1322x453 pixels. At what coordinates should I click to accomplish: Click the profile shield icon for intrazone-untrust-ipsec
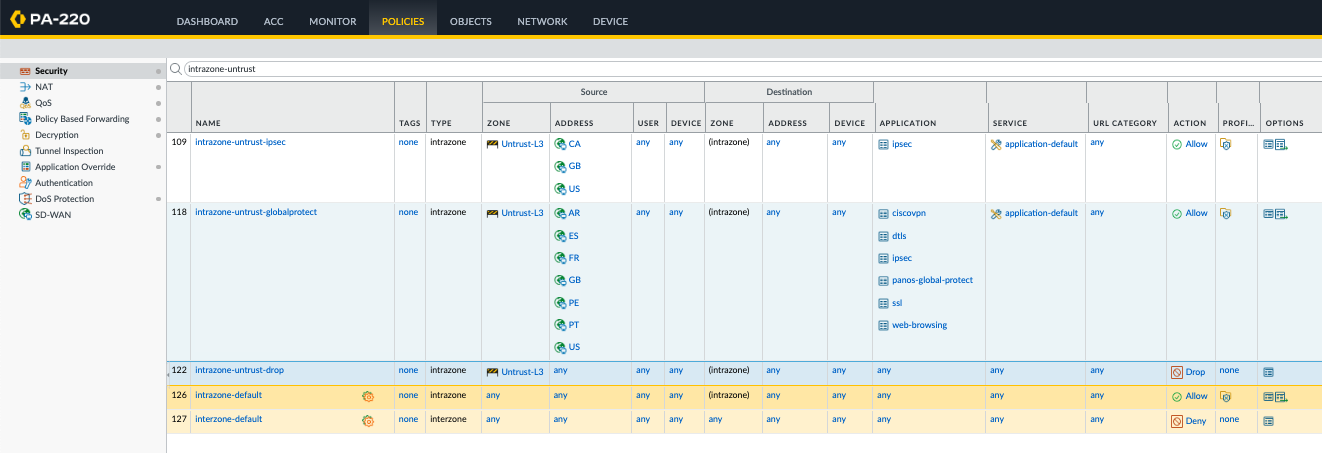[x=1225, y=144]
